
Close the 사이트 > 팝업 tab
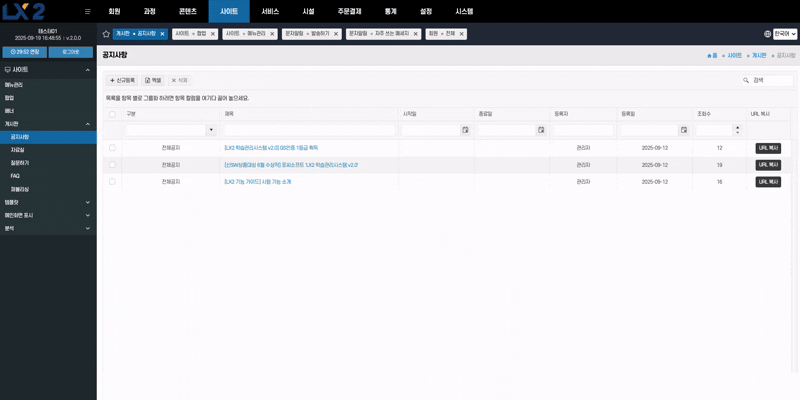[x=212, y=34]
